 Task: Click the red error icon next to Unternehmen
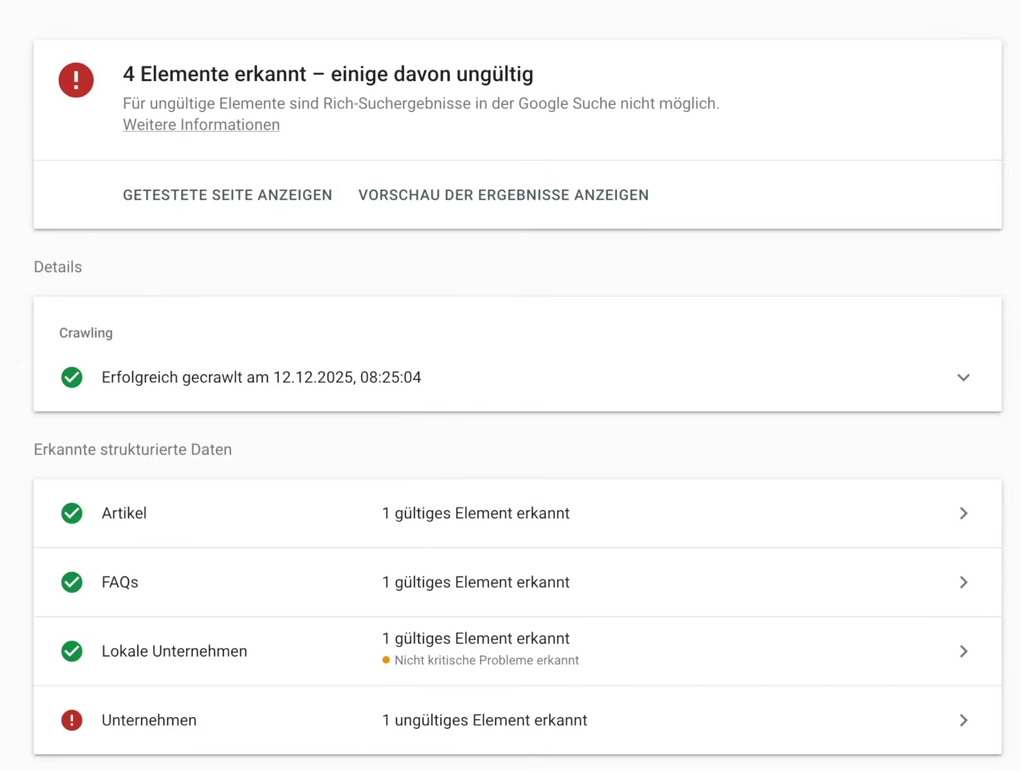71,720
